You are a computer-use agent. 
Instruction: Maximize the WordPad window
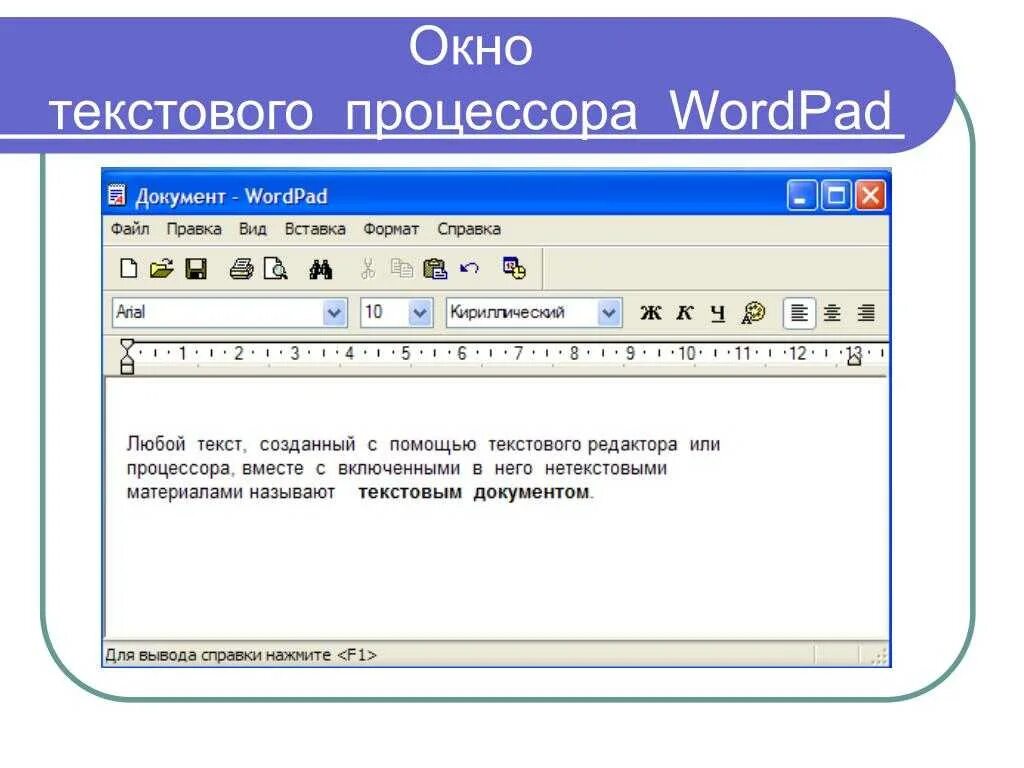(836, 195)
